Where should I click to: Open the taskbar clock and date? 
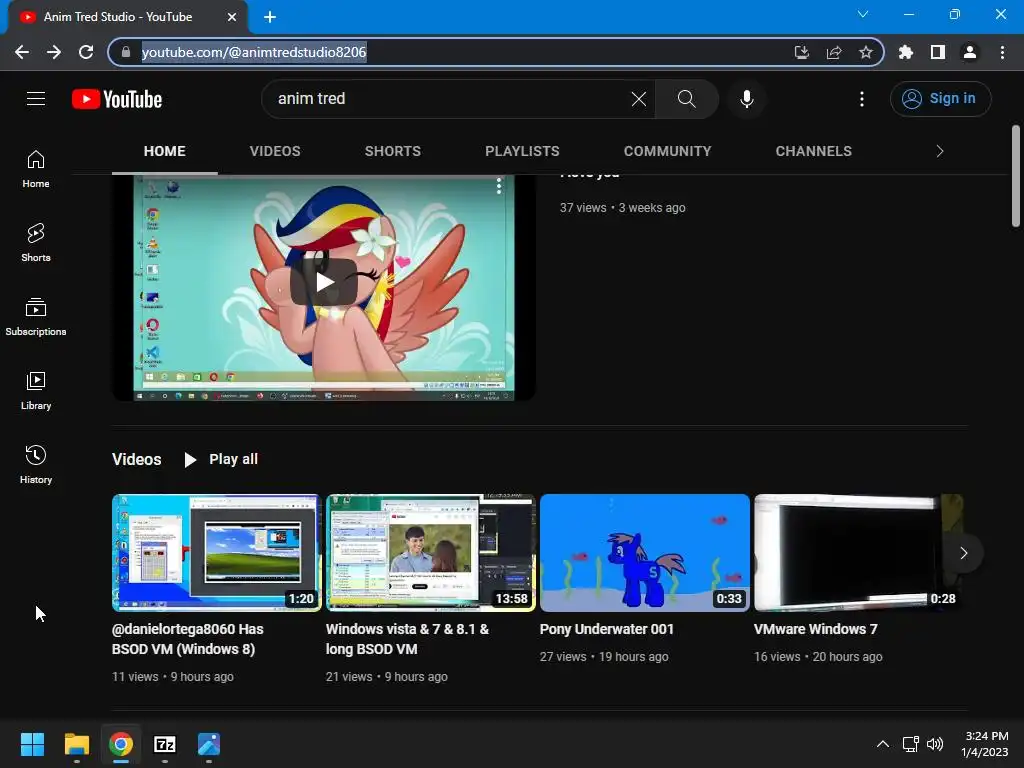(984, 744)
